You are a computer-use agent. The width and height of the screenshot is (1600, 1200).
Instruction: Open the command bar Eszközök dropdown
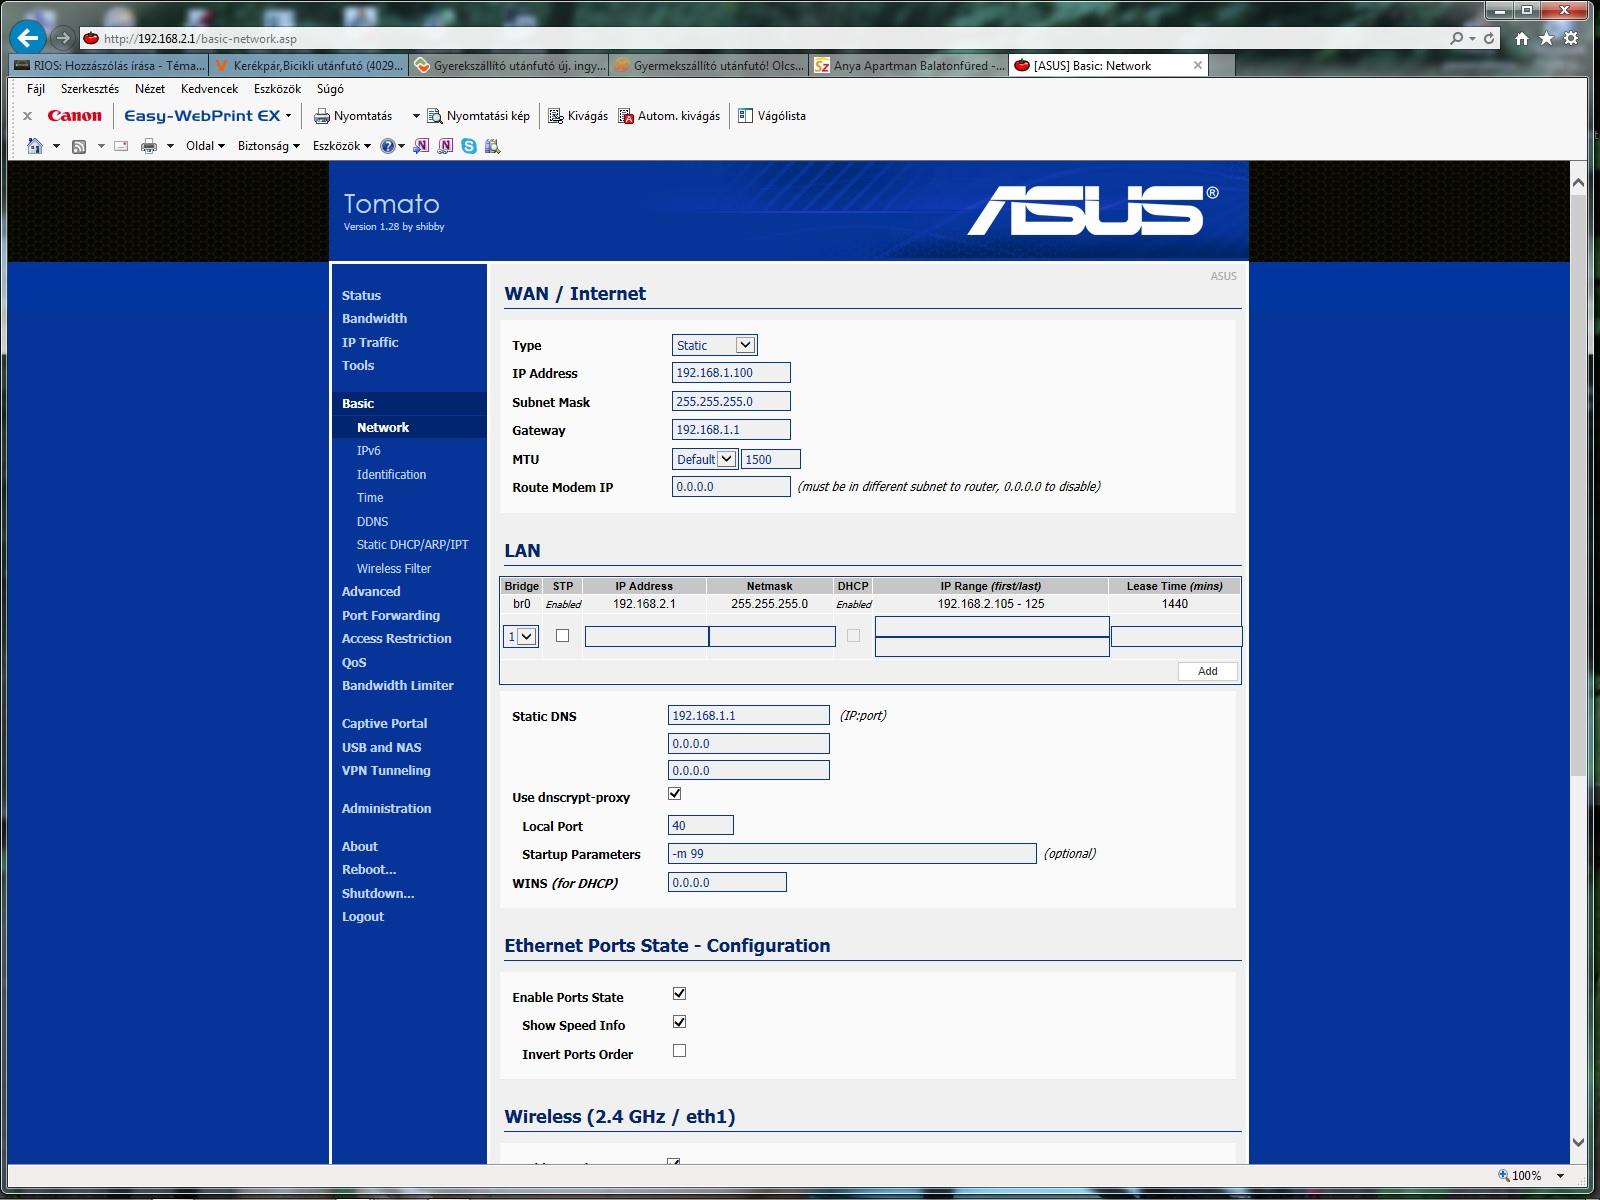341,146
